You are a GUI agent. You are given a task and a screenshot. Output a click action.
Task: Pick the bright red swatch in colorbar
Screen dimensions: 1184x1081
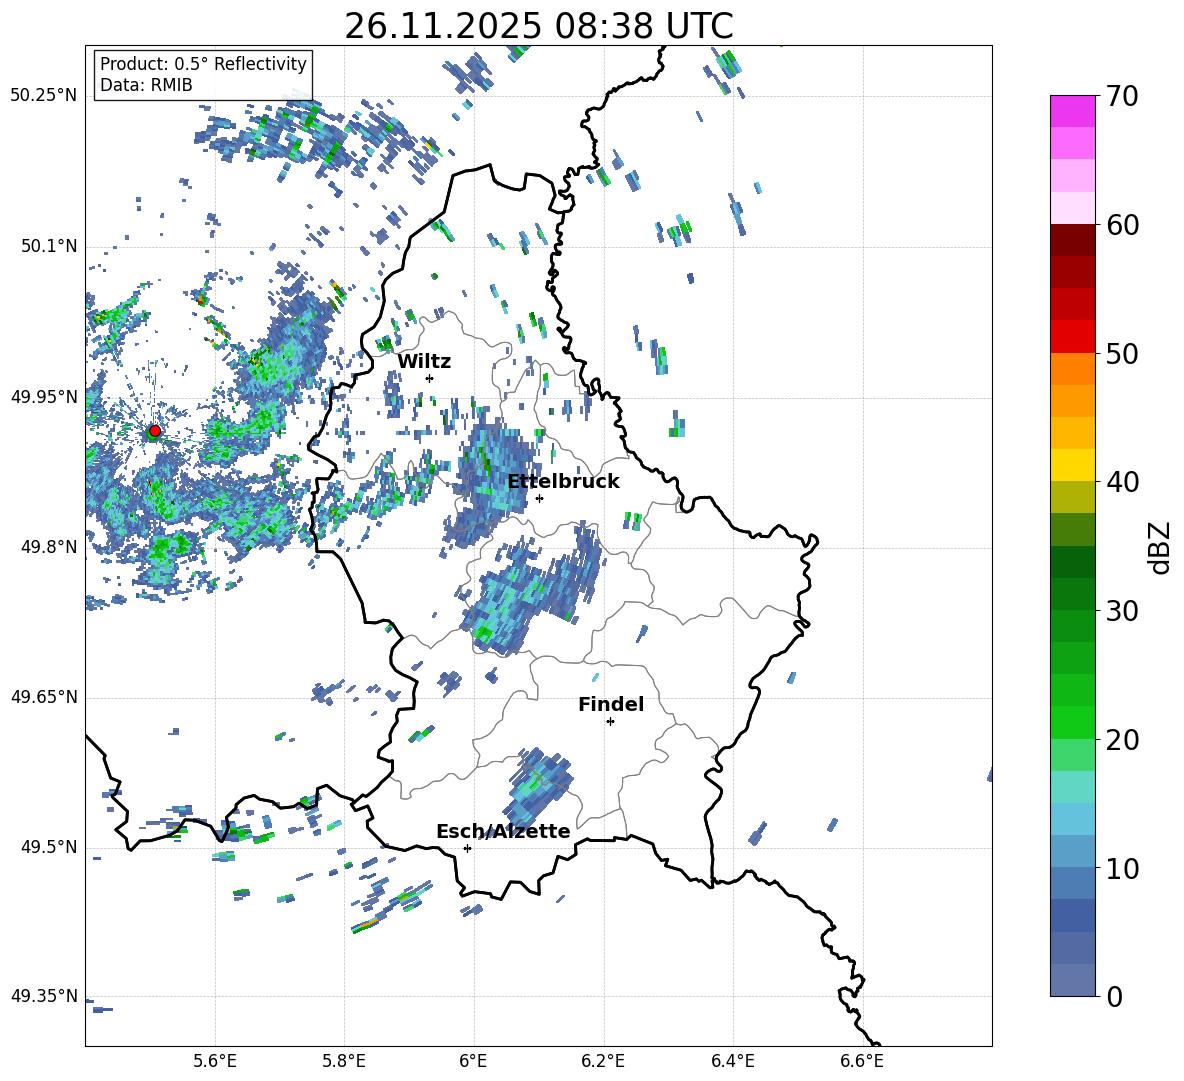tap(1073, 336)
